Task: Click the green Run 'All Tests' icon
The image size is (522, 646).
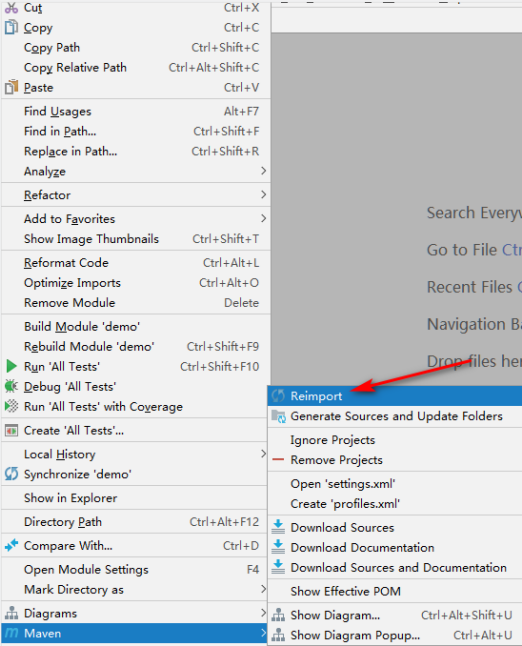Action: pyautogui.click(x=12, y=366)
